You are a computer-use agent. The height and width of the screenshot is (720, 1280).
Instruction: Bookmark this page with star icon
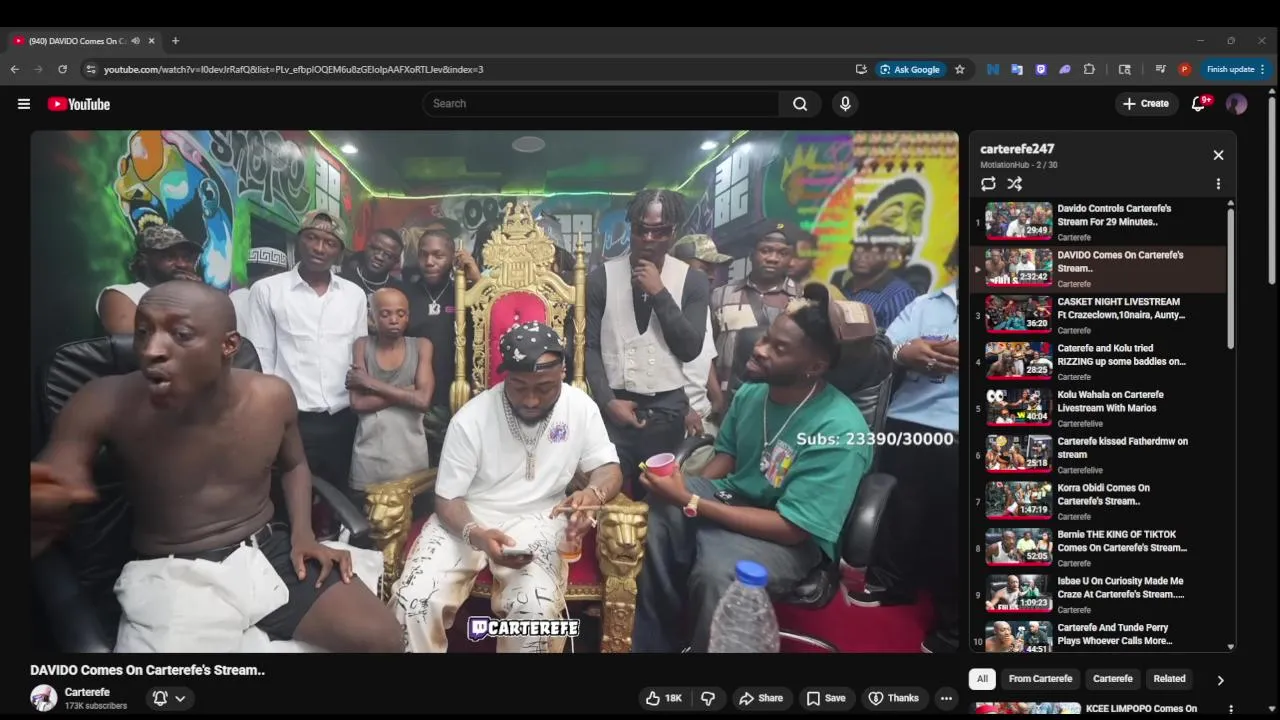pyautogui.click(x=960, y=69)
